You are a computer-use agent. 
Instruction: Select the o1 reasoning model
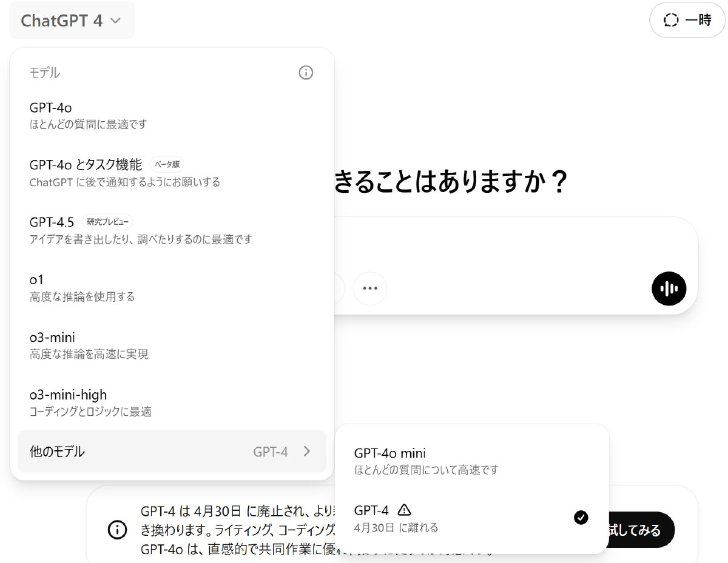(x=172, y=288)
